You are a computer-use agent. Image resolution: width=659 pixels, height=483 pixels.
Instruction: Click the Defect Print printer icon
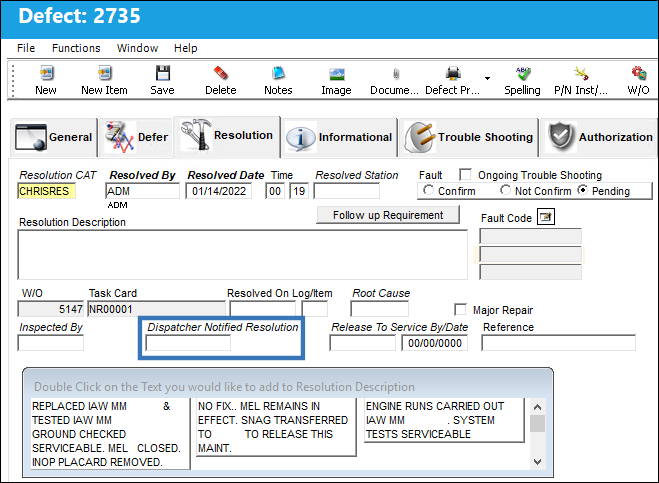453,73
